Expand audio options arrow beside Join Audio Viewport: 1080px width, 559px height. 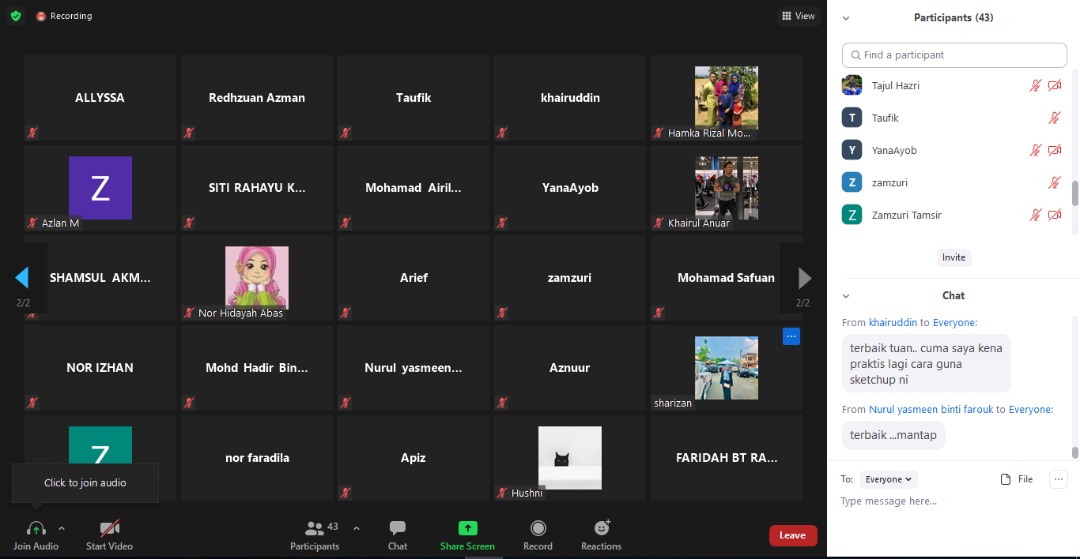[x=61, y=528]
